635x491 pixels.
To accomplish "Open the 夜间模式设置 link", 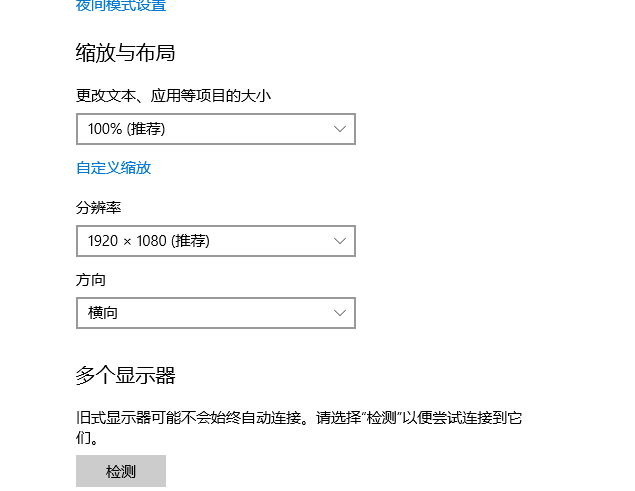I will click(x=121, y=6).
